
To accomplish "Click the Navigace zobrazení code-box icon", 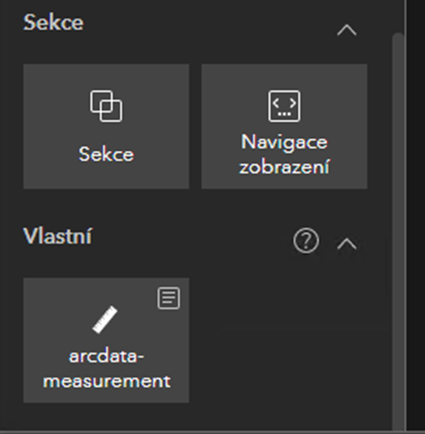I will point(284,106).
